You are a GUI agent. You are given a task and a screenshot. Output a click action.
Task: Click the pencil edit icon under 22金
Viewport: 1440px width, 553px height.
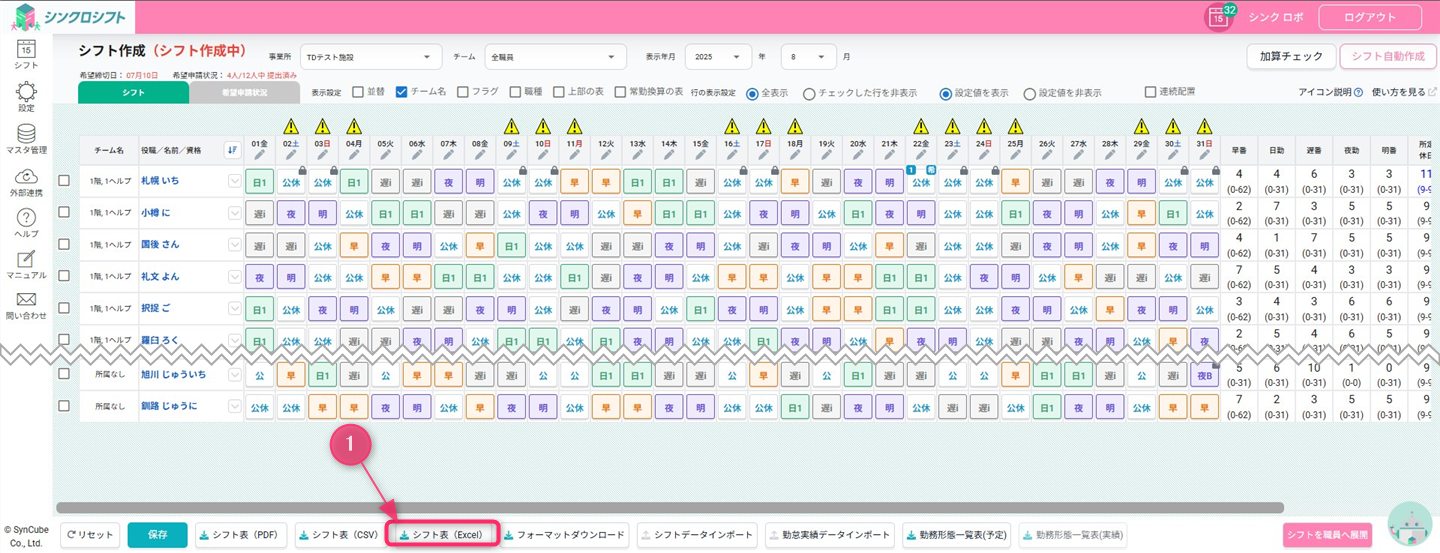[x=921, y=155]
